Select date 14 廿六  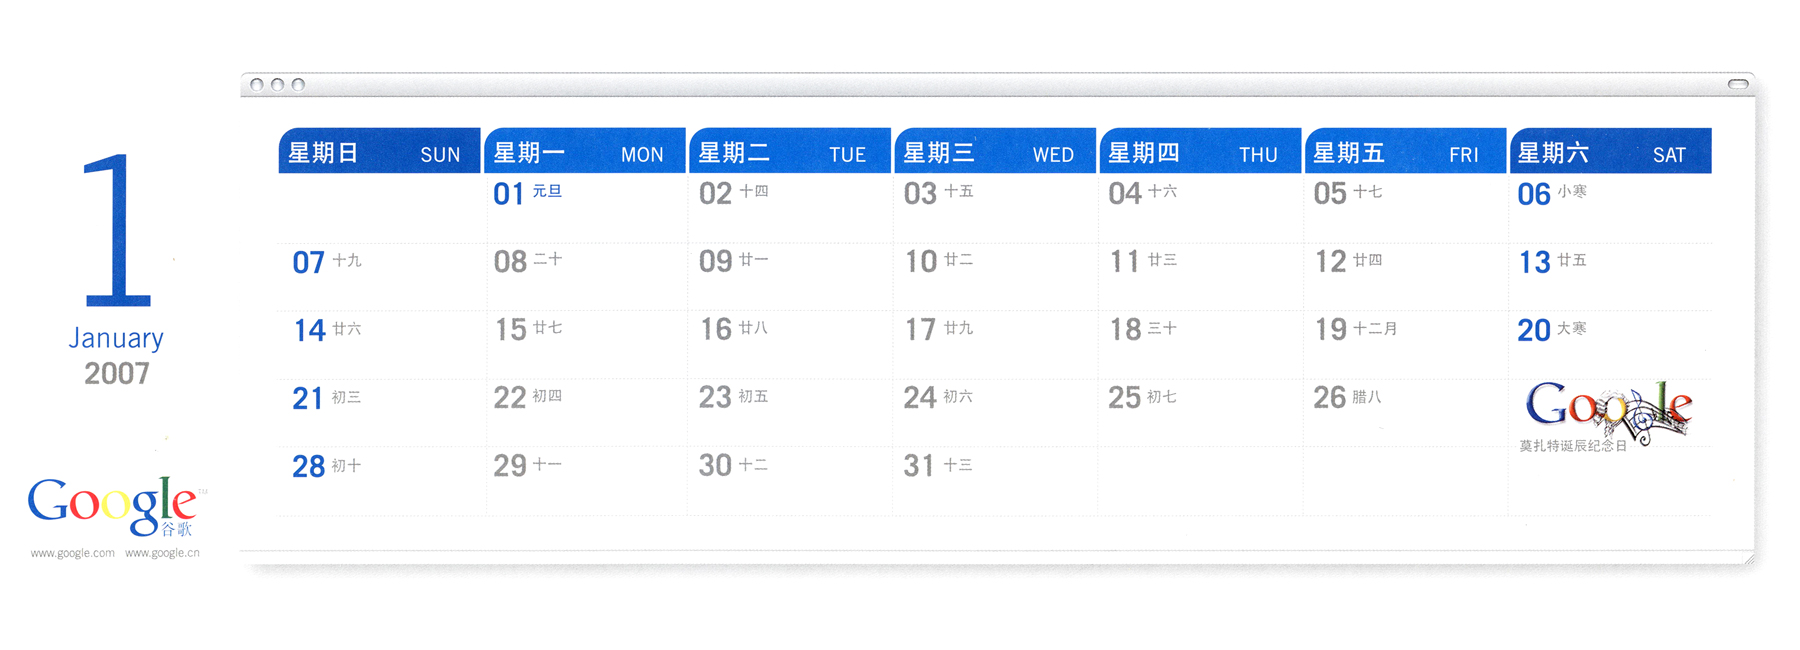[327, 330]
